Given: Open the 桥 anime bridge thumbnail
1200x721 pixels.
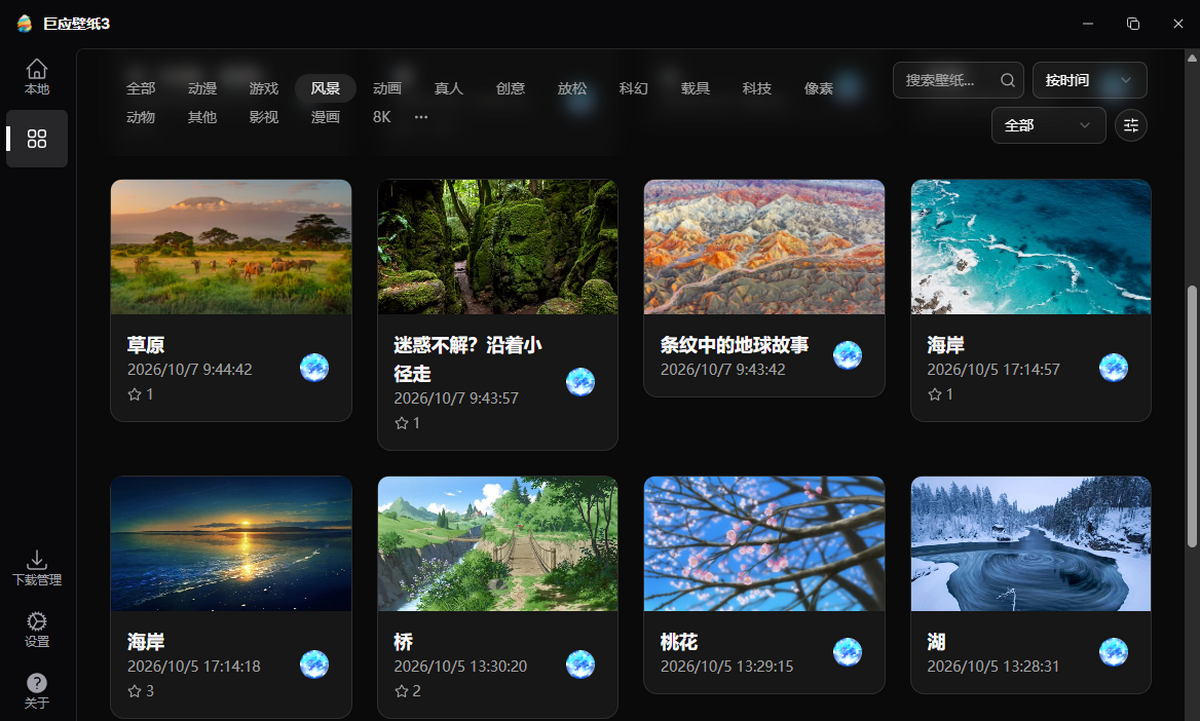Looking at the screenshot, I should click(x=498, y=544).
